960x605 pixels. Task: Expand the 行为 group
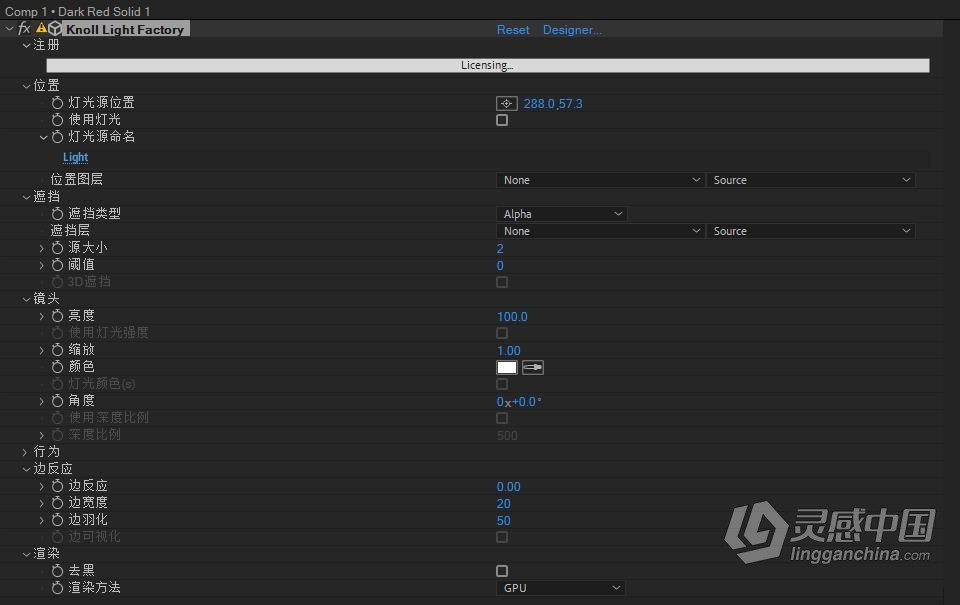pyautogui.click(x=25, y=452)
